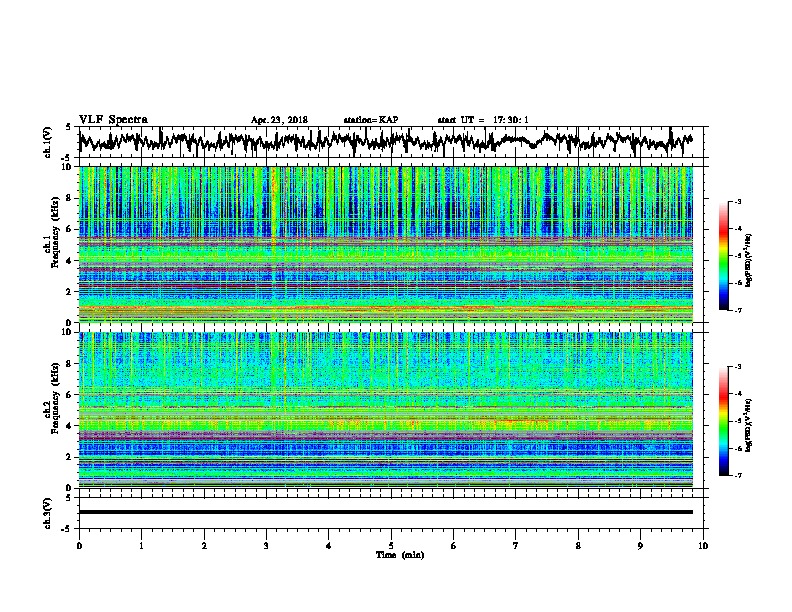The image size is (792, 612).
Task: Click the '-7' value on ch.2 color bar
Action: 737,475
